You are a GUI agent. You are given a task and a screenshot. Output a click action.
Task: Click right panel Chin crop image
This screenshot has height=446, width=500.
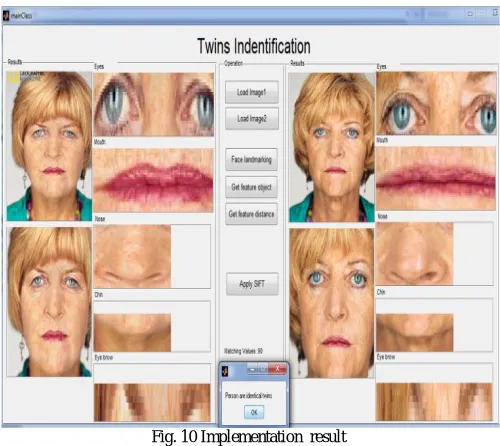[415, 332]
